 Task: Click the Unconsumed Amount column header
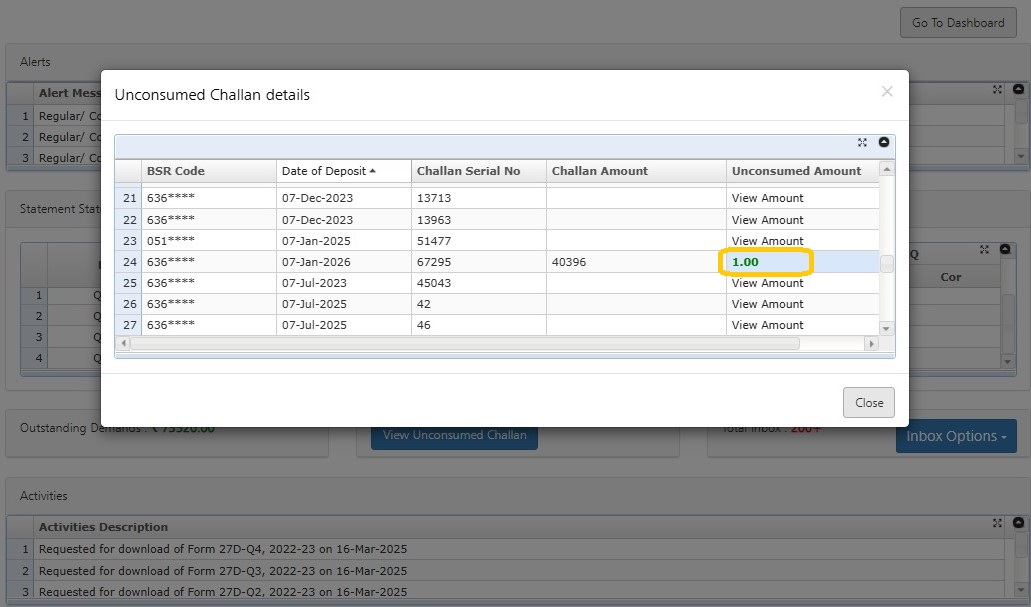(796, 171)
